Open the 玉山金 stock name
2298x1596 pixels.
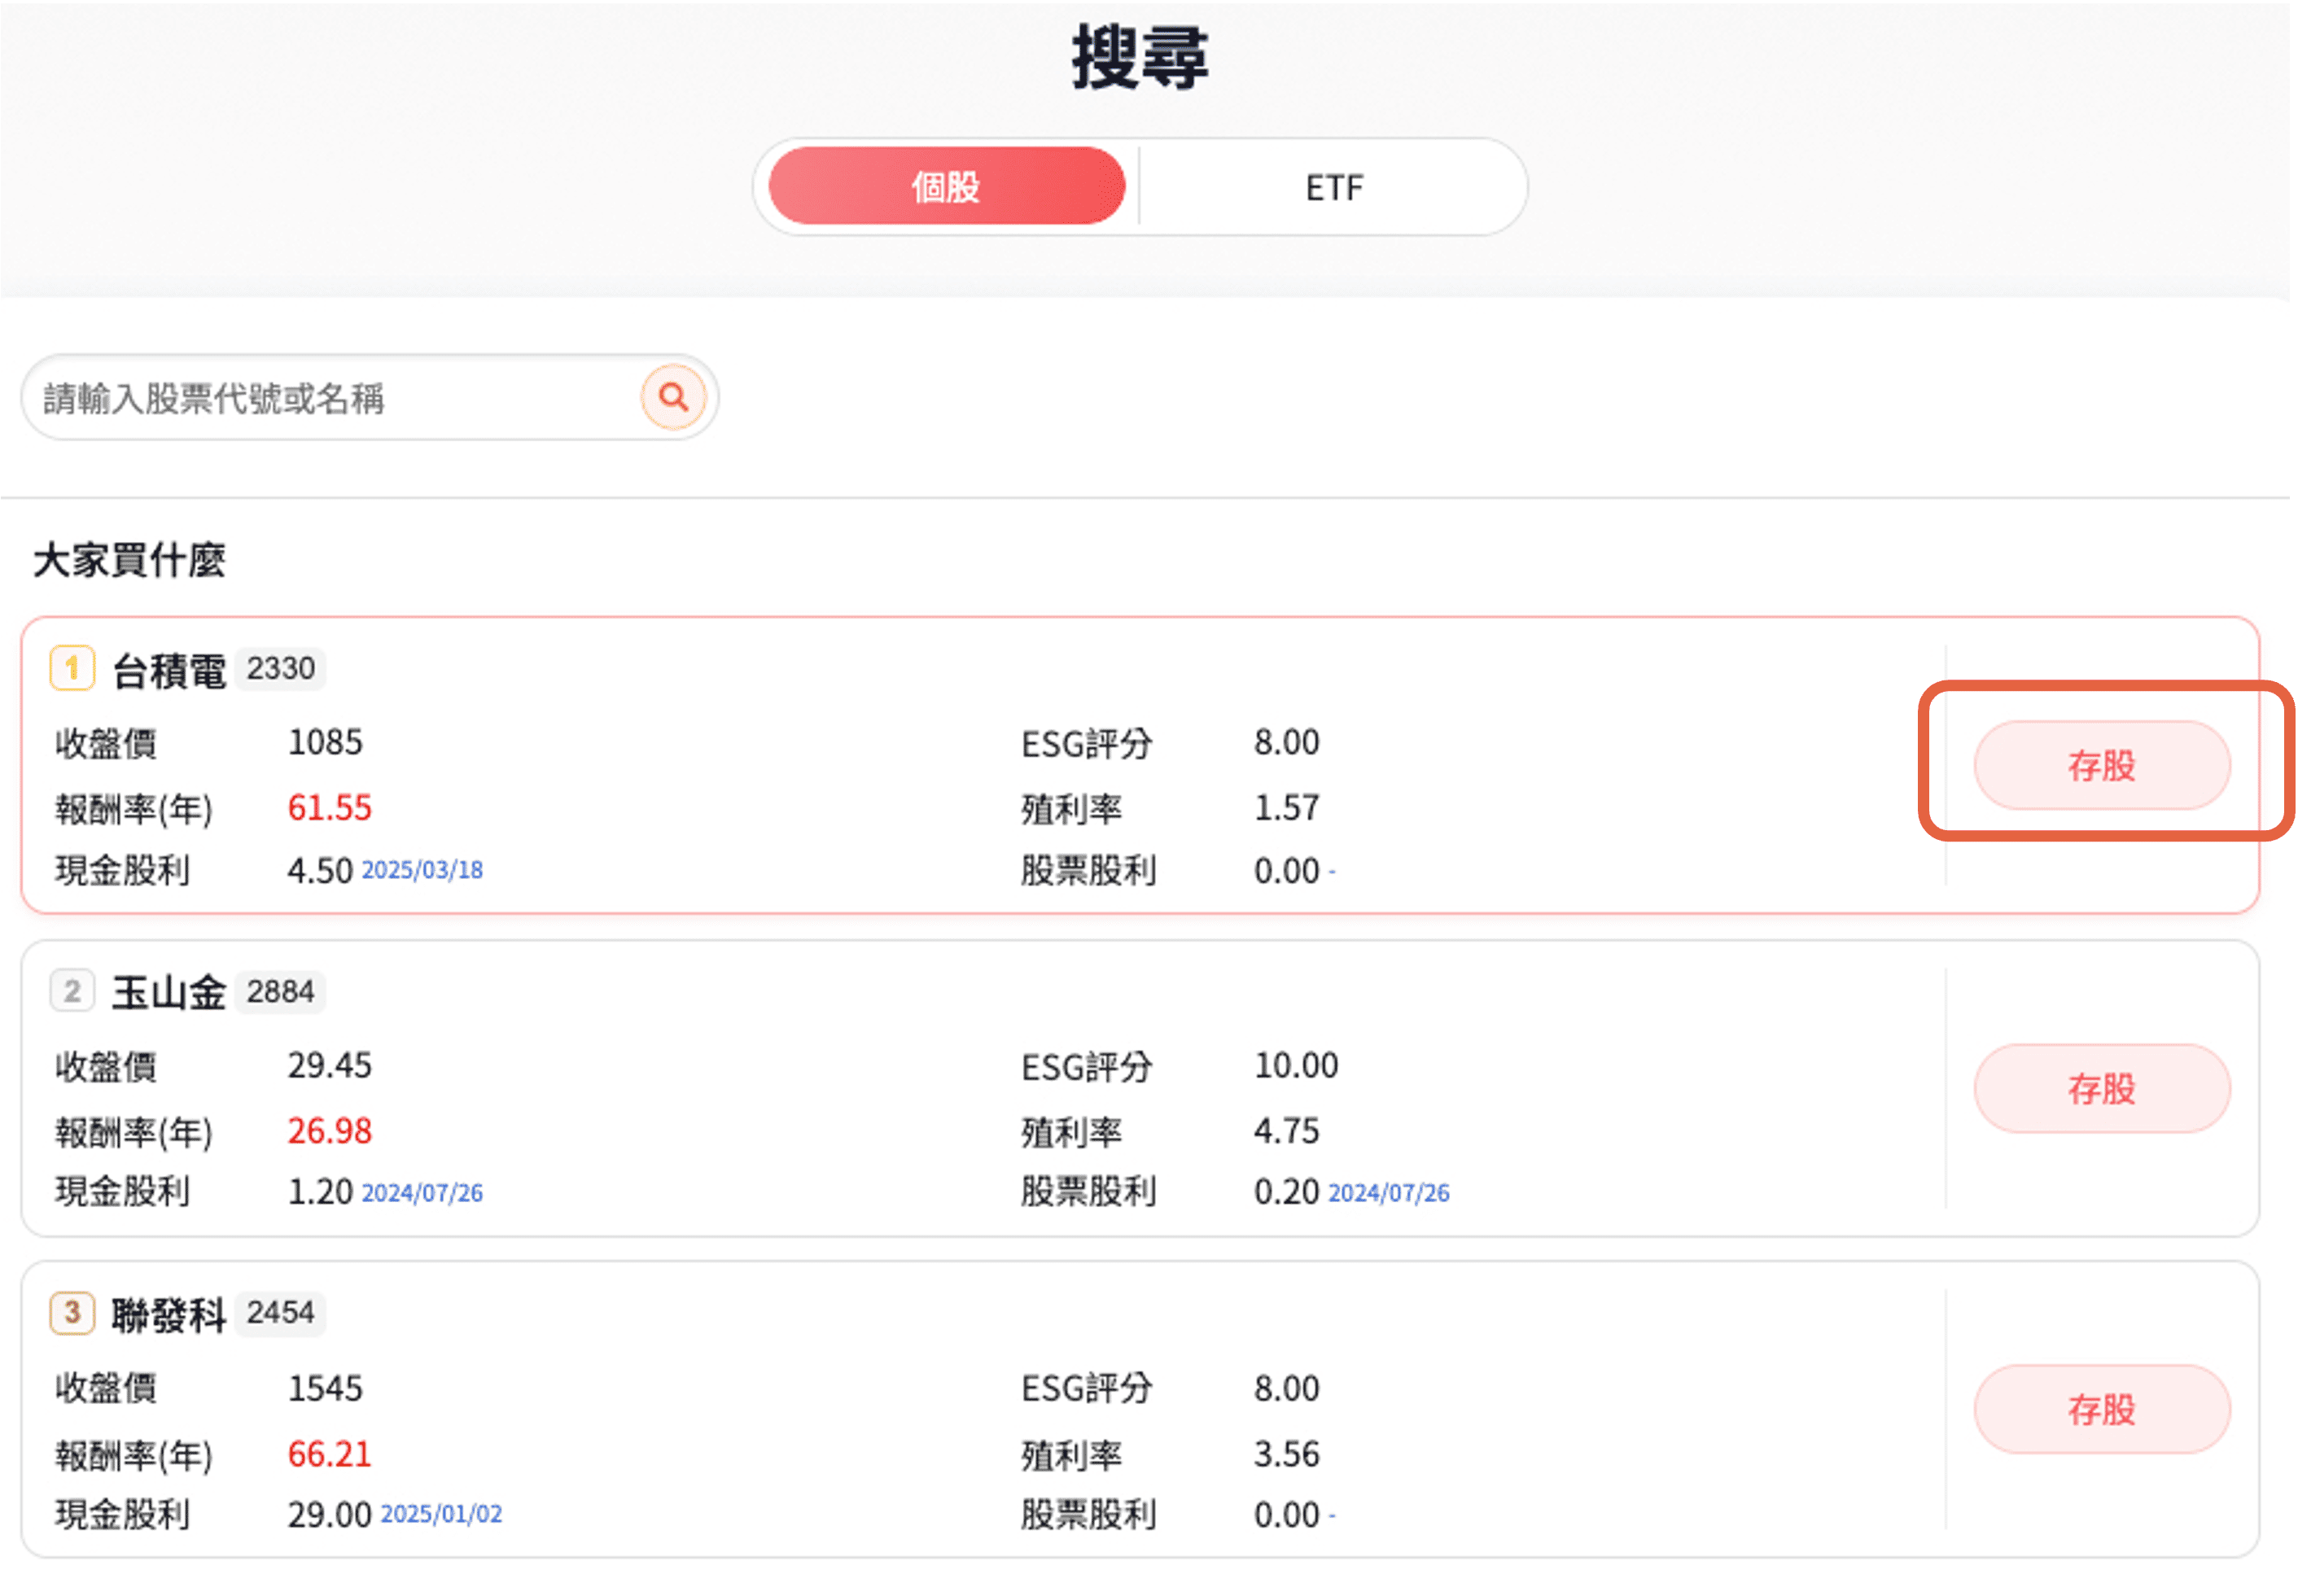tap(169, 992)
